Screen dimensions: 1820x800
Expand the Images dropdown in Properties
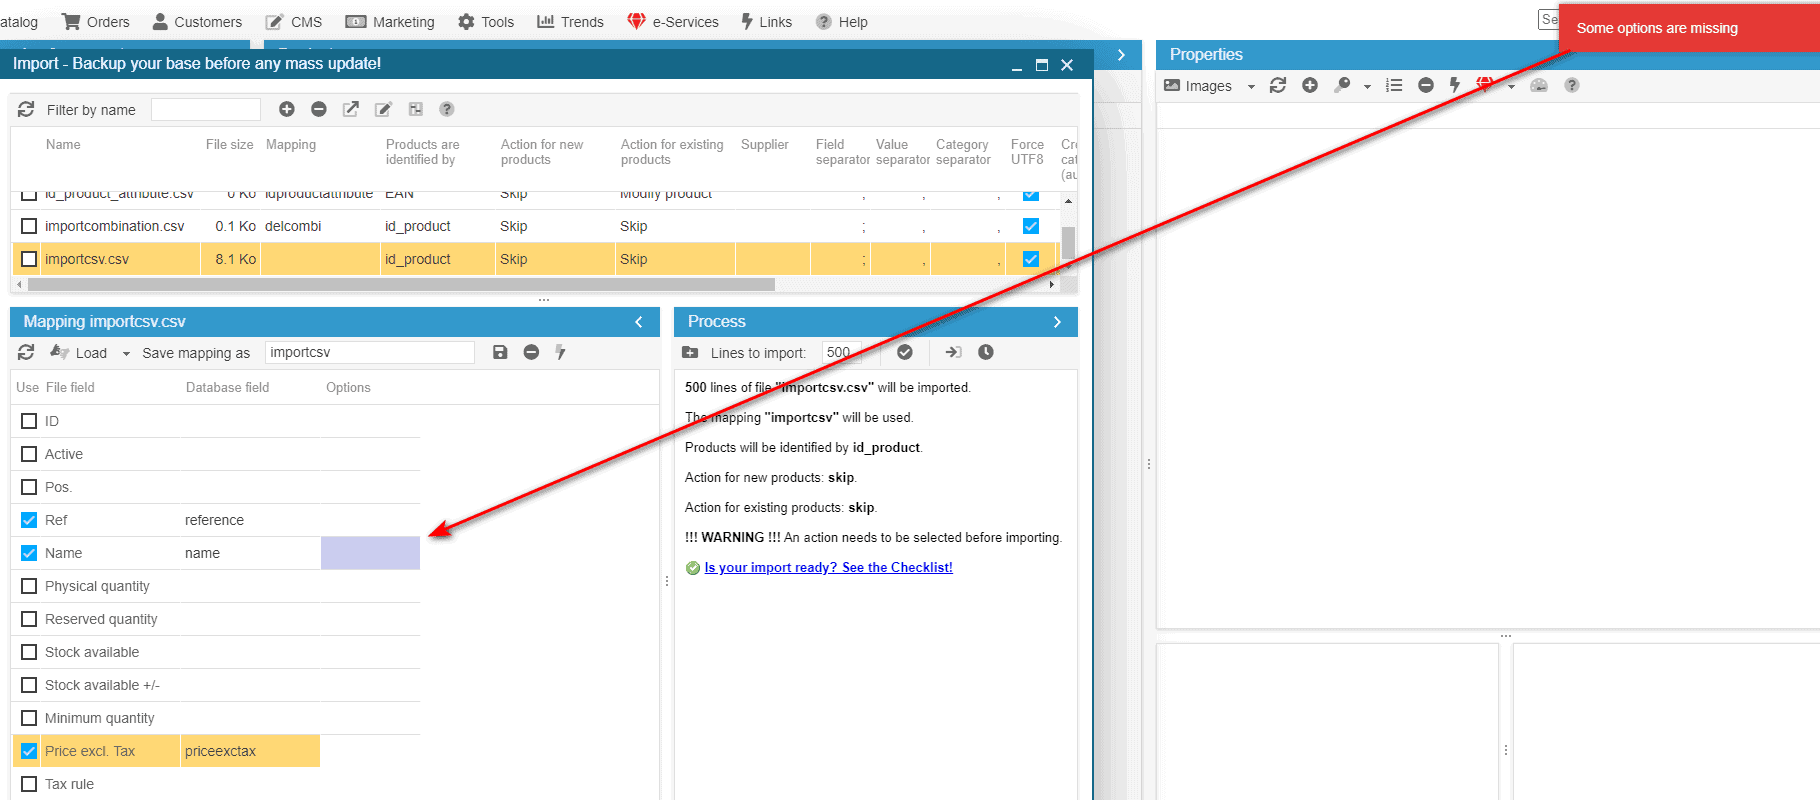tap(1250, 87)
